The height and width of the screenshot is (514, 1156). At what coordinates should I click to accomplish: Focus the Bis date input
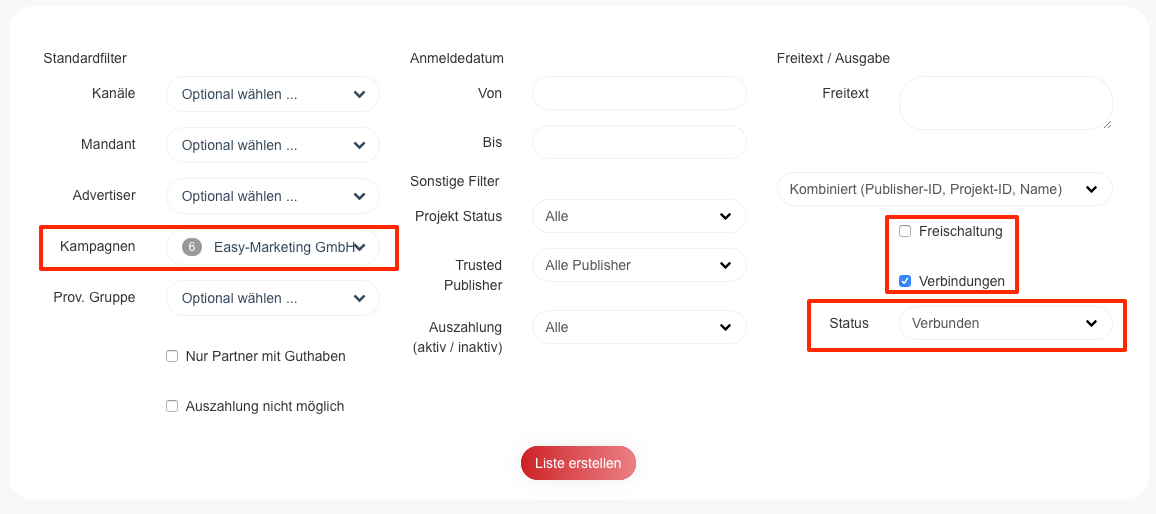[x=639, y=142]
